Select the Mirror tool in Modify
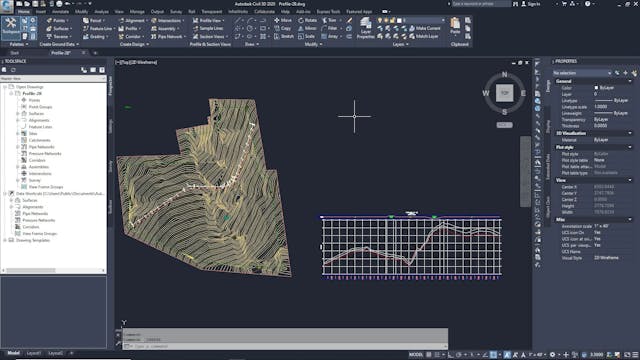This screenshot has height=360, width=640. (x=307, y=29)
